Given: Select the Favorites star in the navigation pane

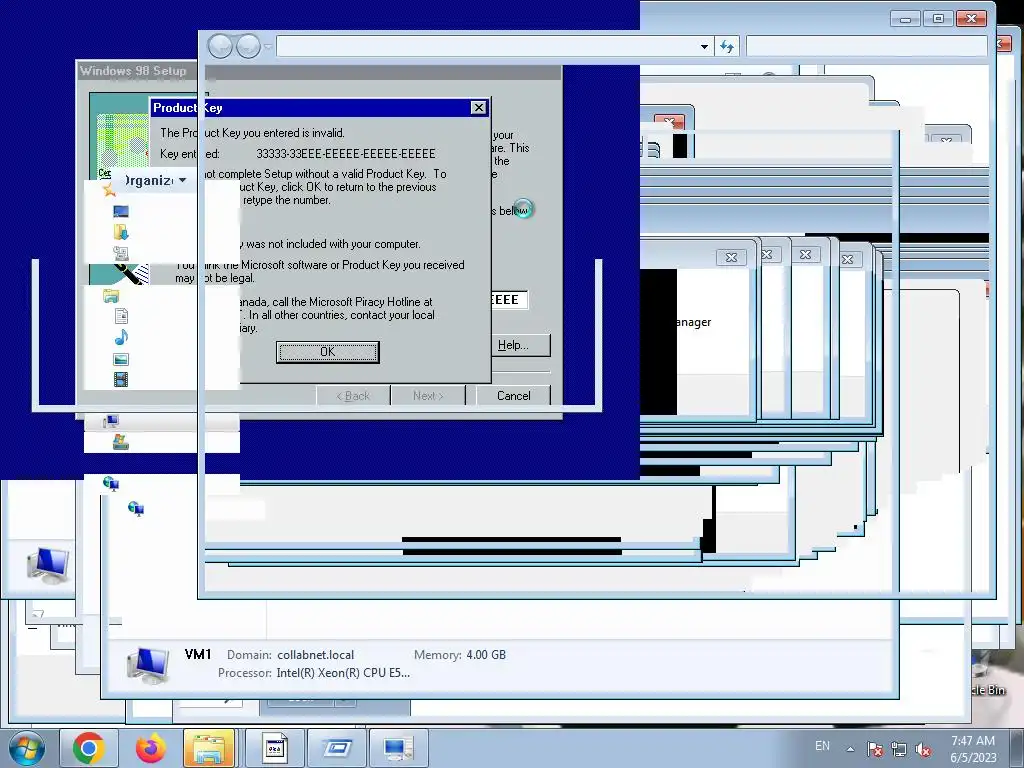Looking at the screenshot, I should [109, 191].
